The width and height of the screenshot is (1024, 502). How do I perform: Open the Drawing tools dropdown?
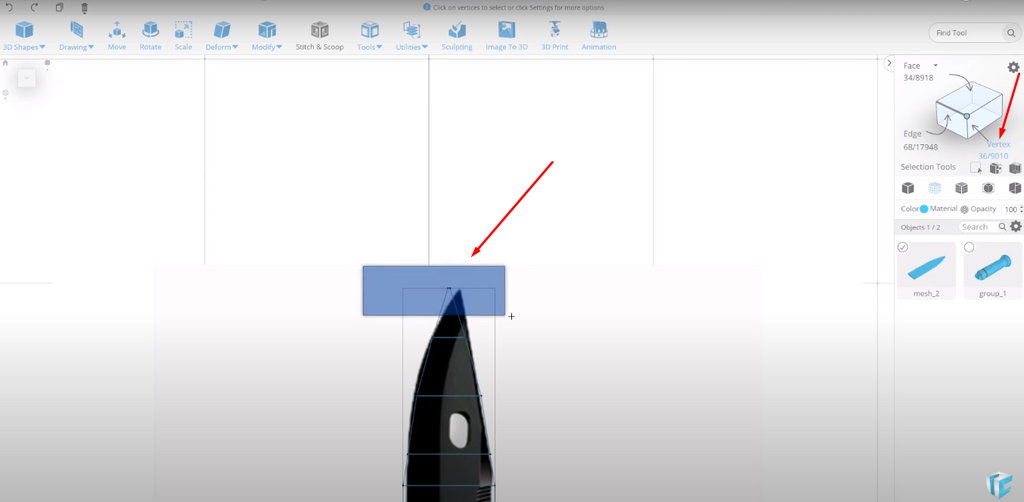pyautogui.click(x=76, y=36)
